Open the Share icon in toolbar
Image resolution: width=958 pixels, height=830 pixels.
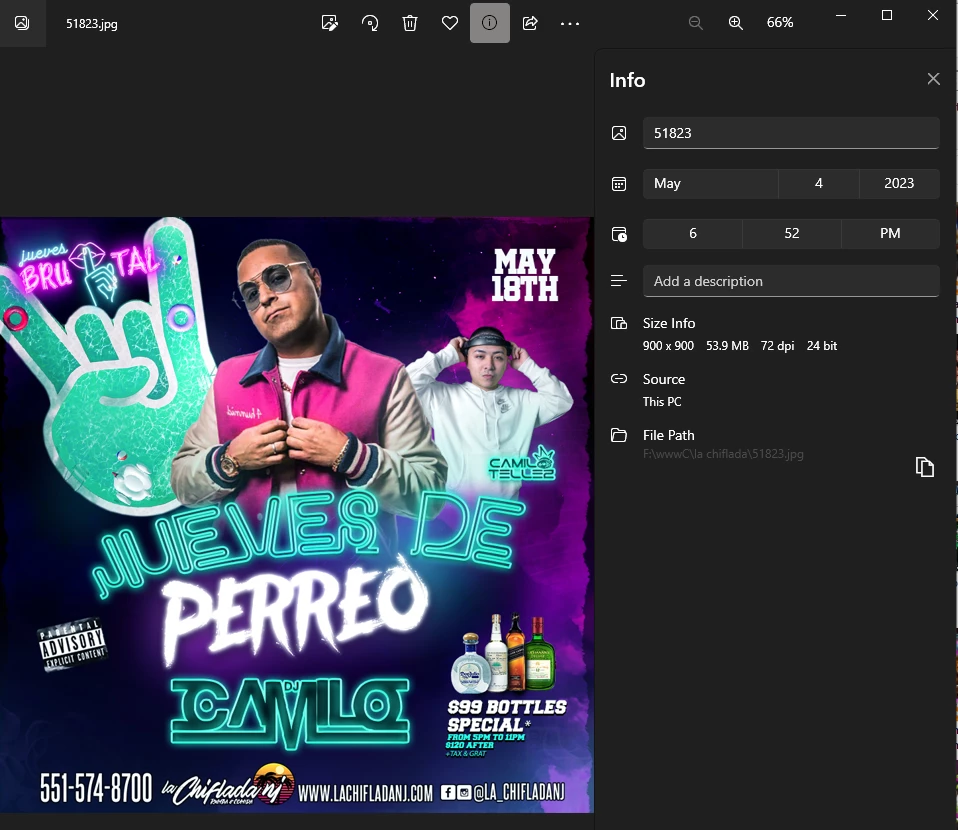[x=530, y=23]
